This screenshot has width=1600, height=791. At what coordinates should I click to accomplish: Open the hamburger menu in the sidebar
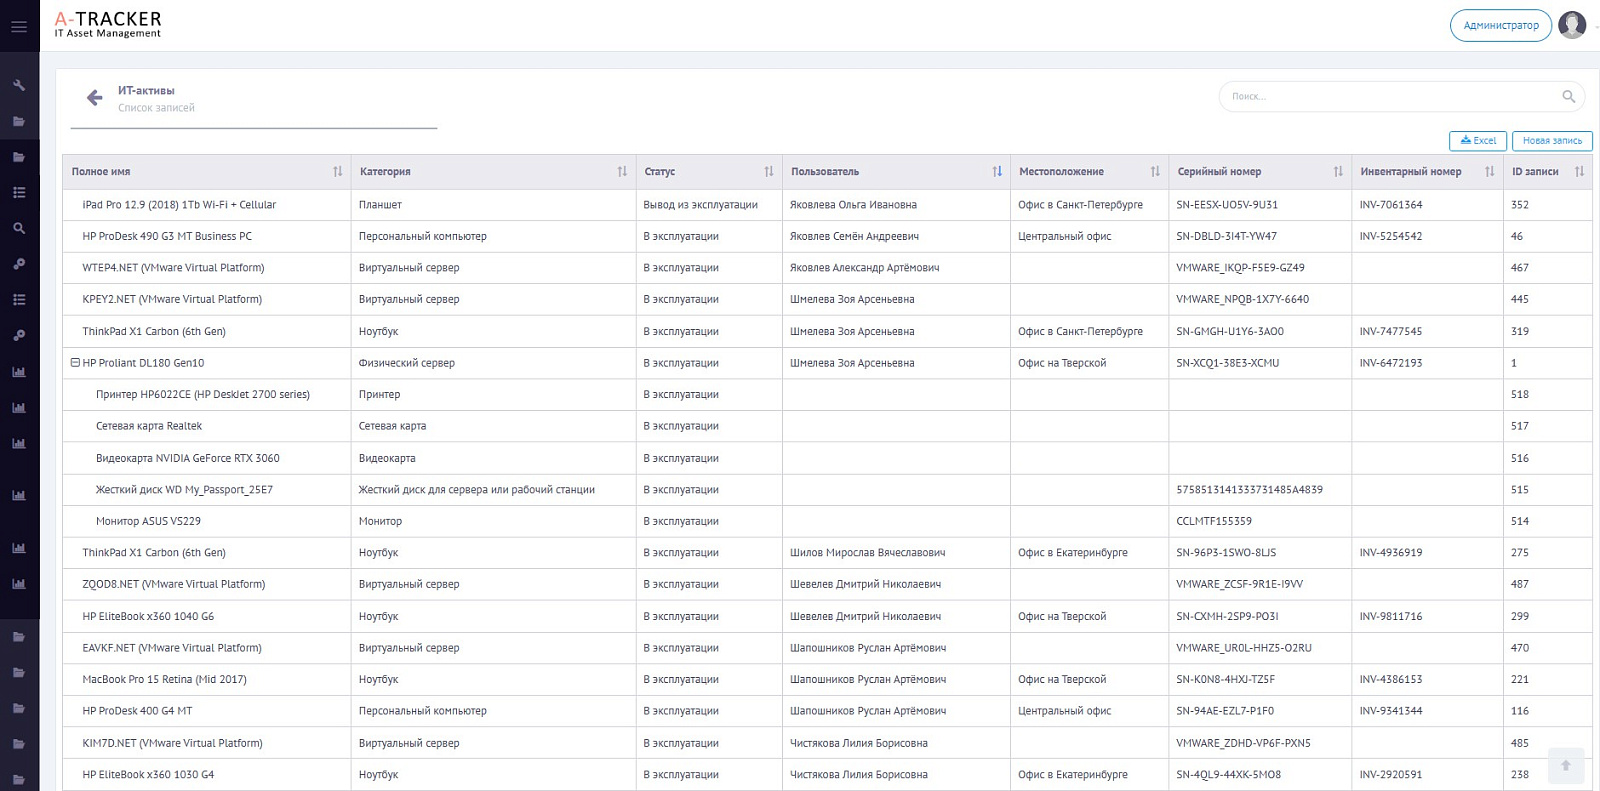coord(19,27)
